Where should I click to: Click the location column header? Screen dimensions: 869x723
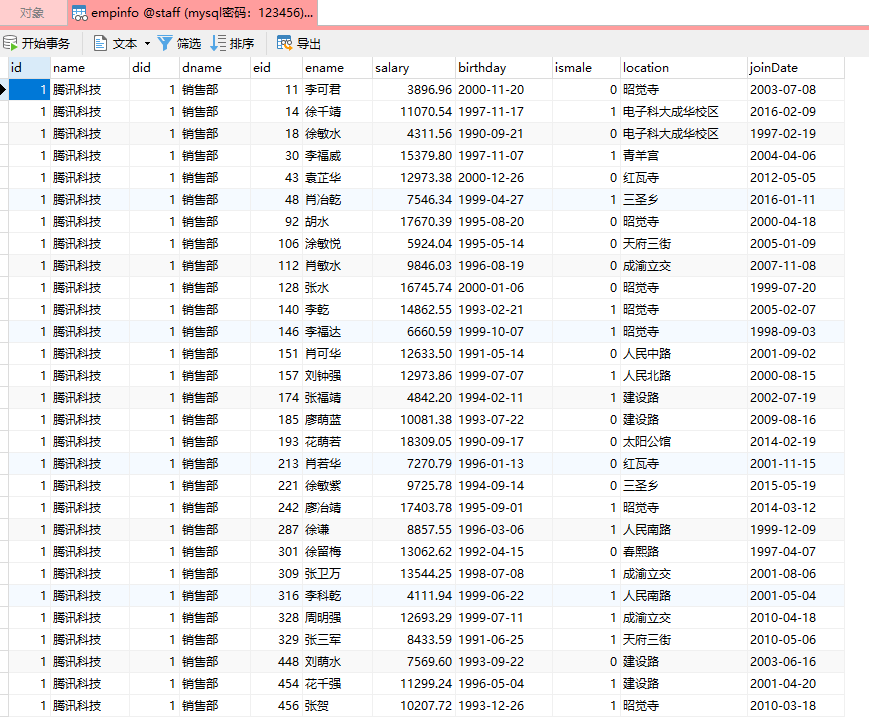tap(684, 68)
